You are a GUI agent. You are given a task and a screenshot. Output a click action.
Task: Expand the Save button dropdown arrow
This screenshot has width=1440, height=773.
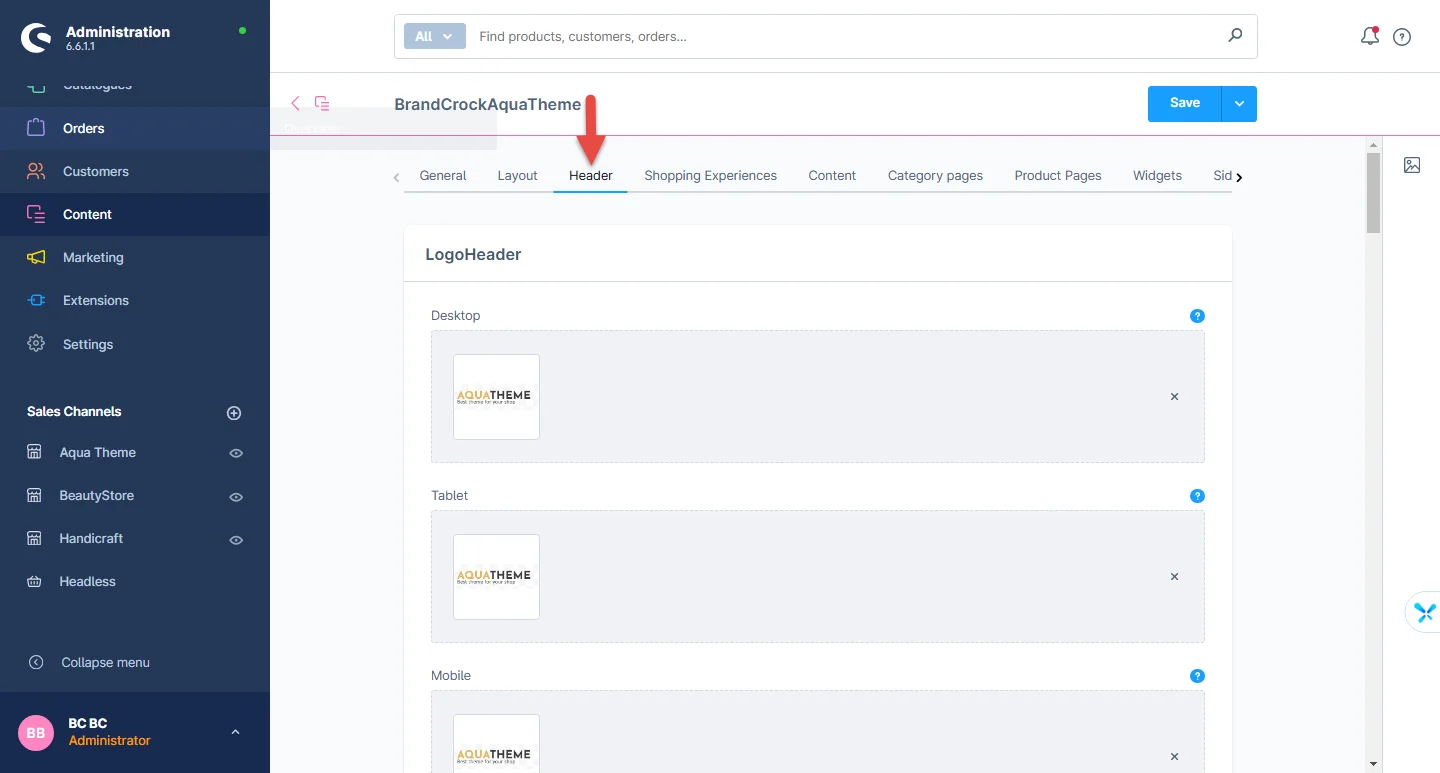(1239, 103)
